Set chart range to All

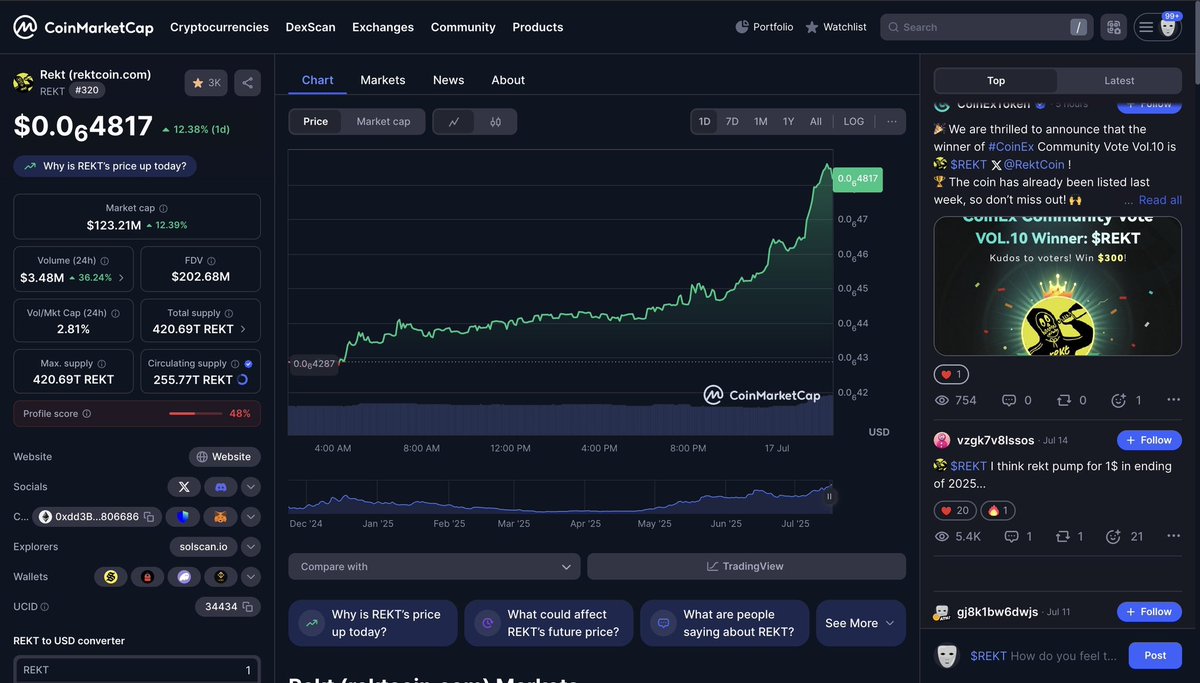coord(816,121)
